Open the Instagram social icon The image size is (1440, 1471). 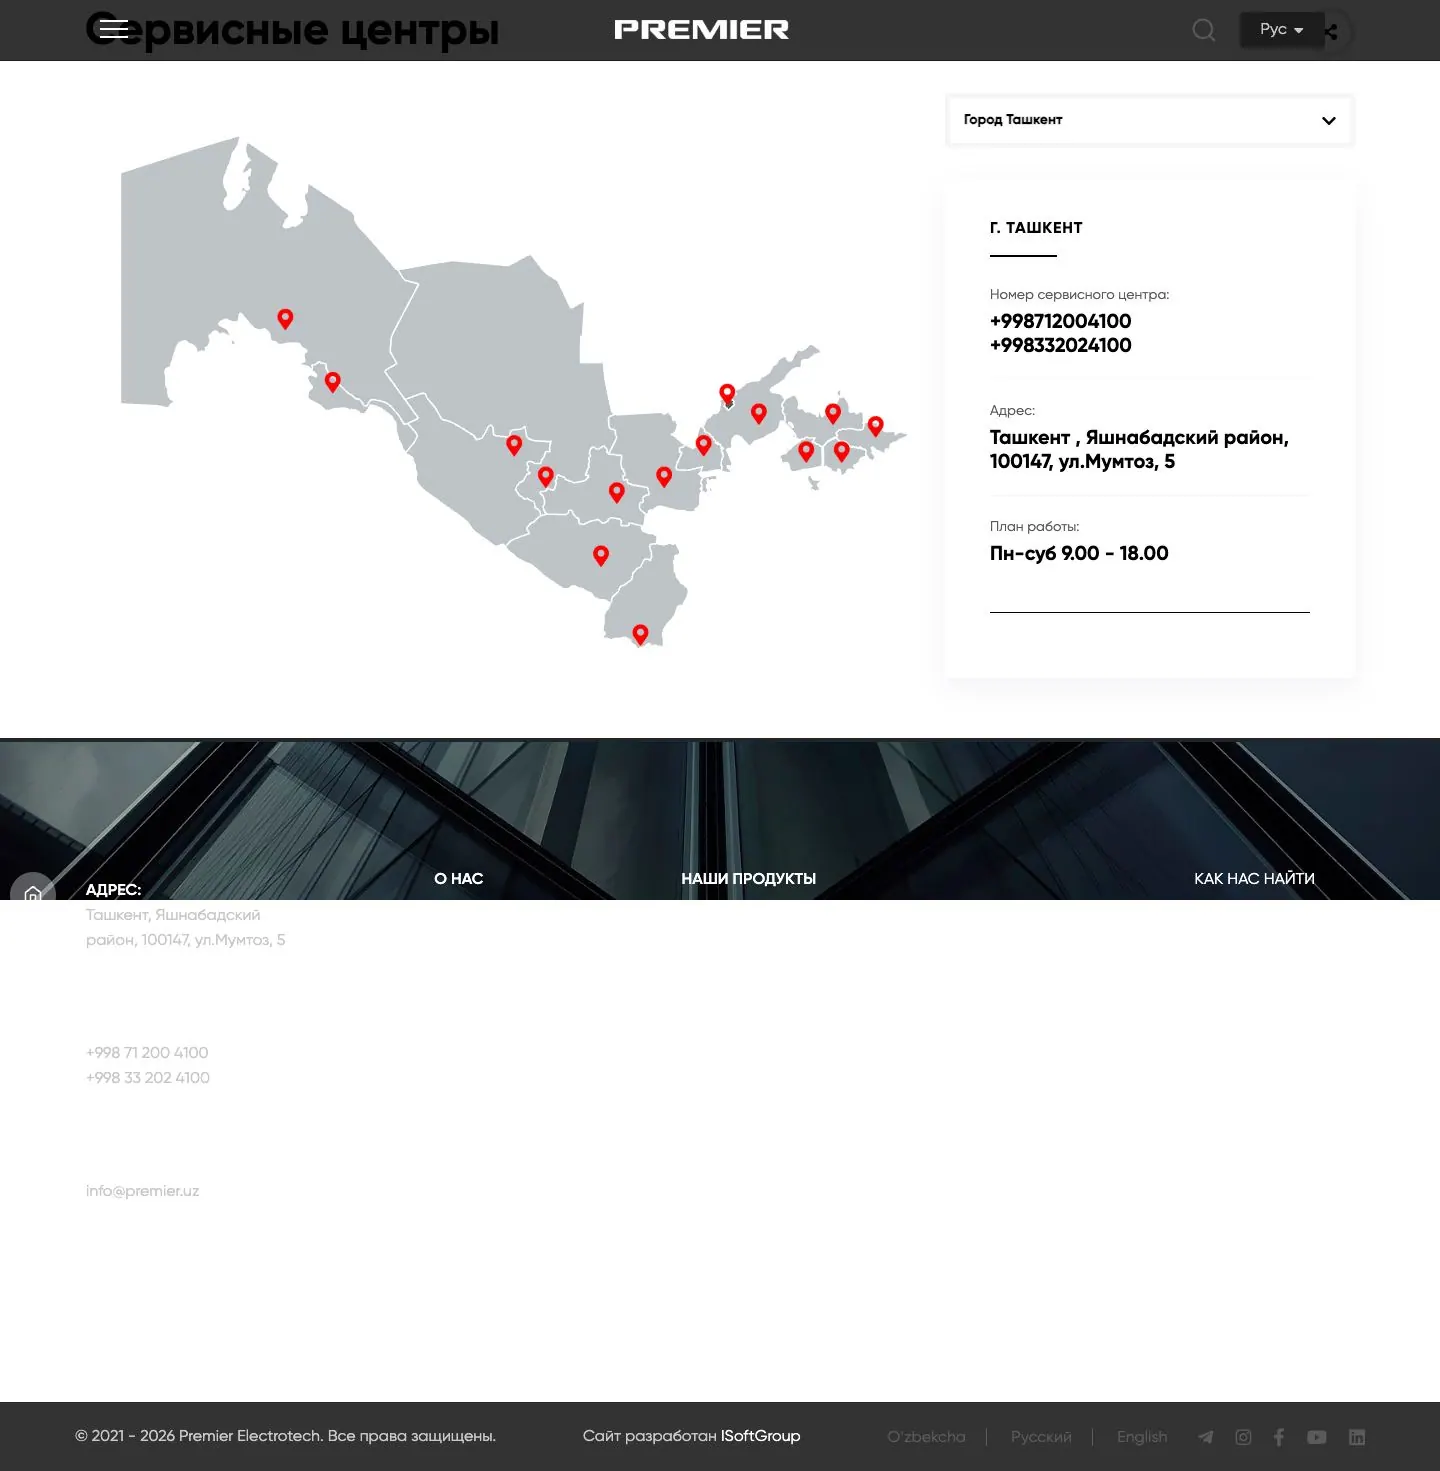pyautogui.click(x=1243, y=1437)
